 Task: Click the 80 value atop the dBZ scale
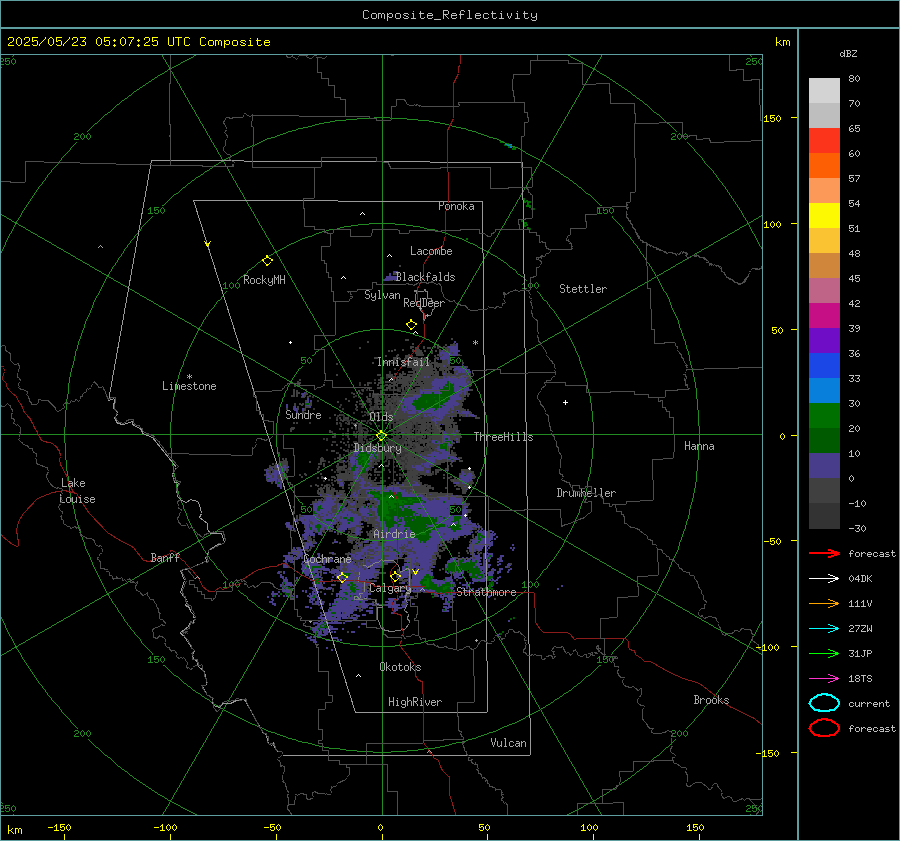coord(854,79)
